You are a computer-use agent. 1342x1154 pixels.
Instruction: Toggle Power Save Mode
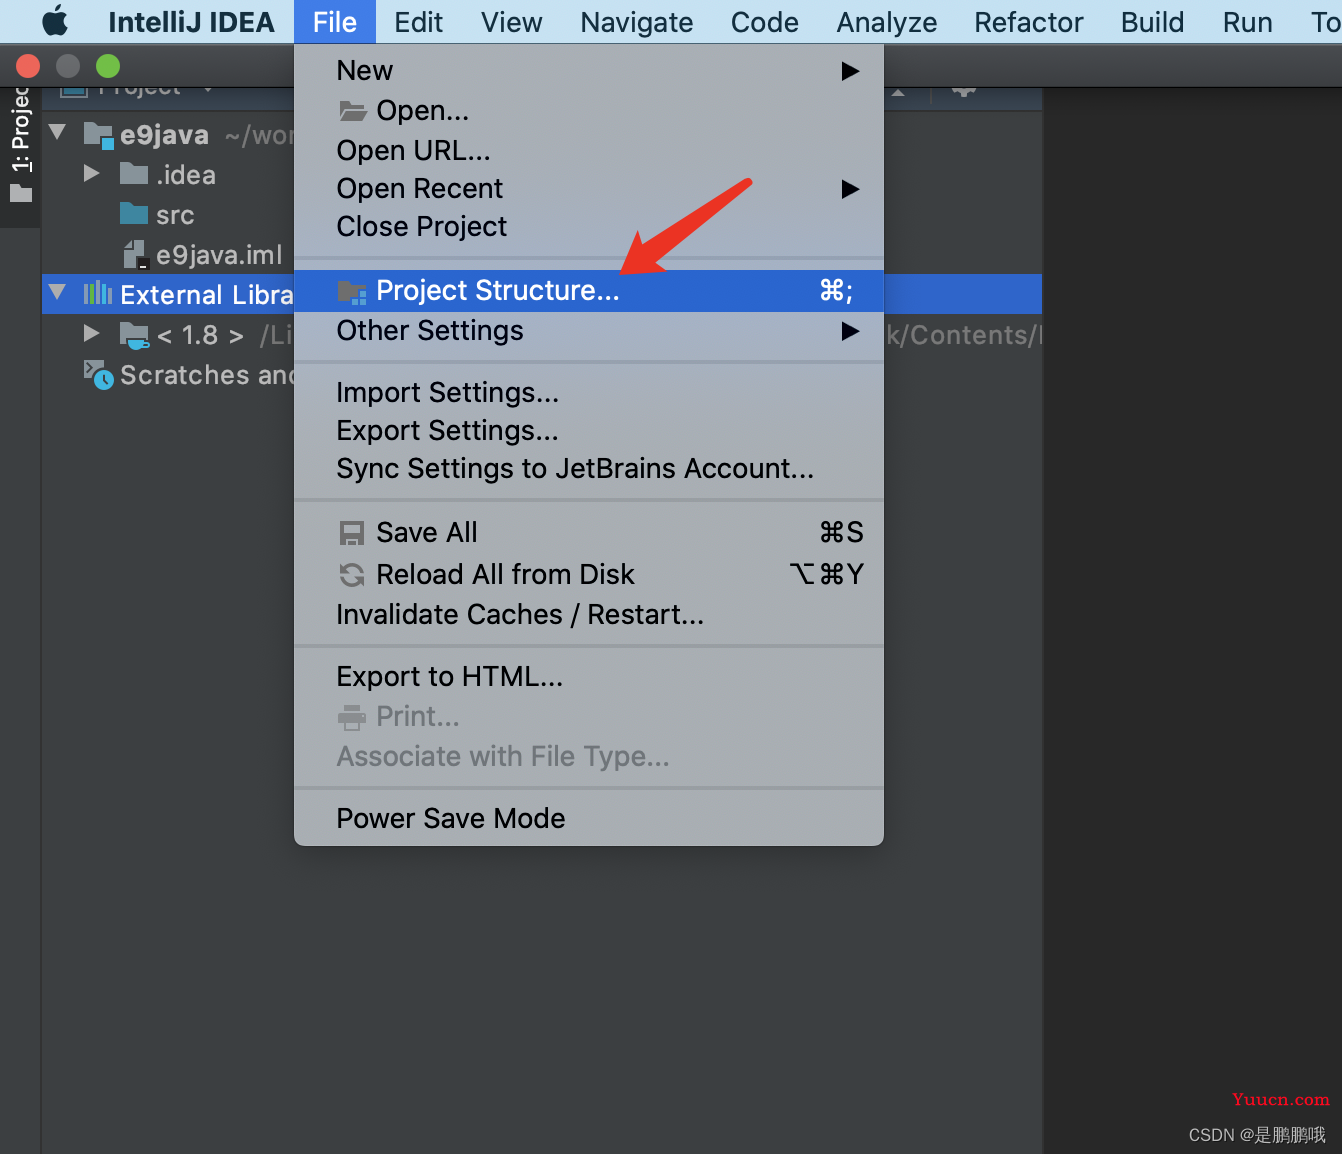(x=589, y=818)
